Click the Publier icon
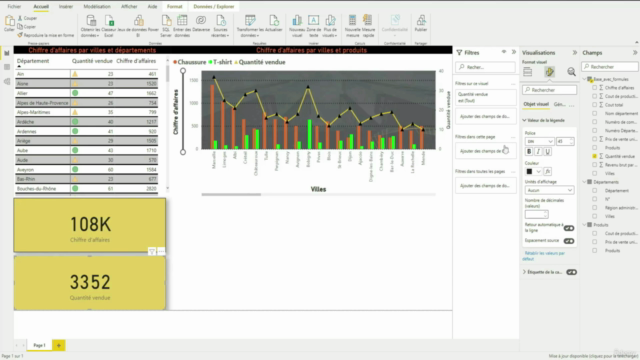The width and height of the screenshot is (640, 360). pos(421,20)
